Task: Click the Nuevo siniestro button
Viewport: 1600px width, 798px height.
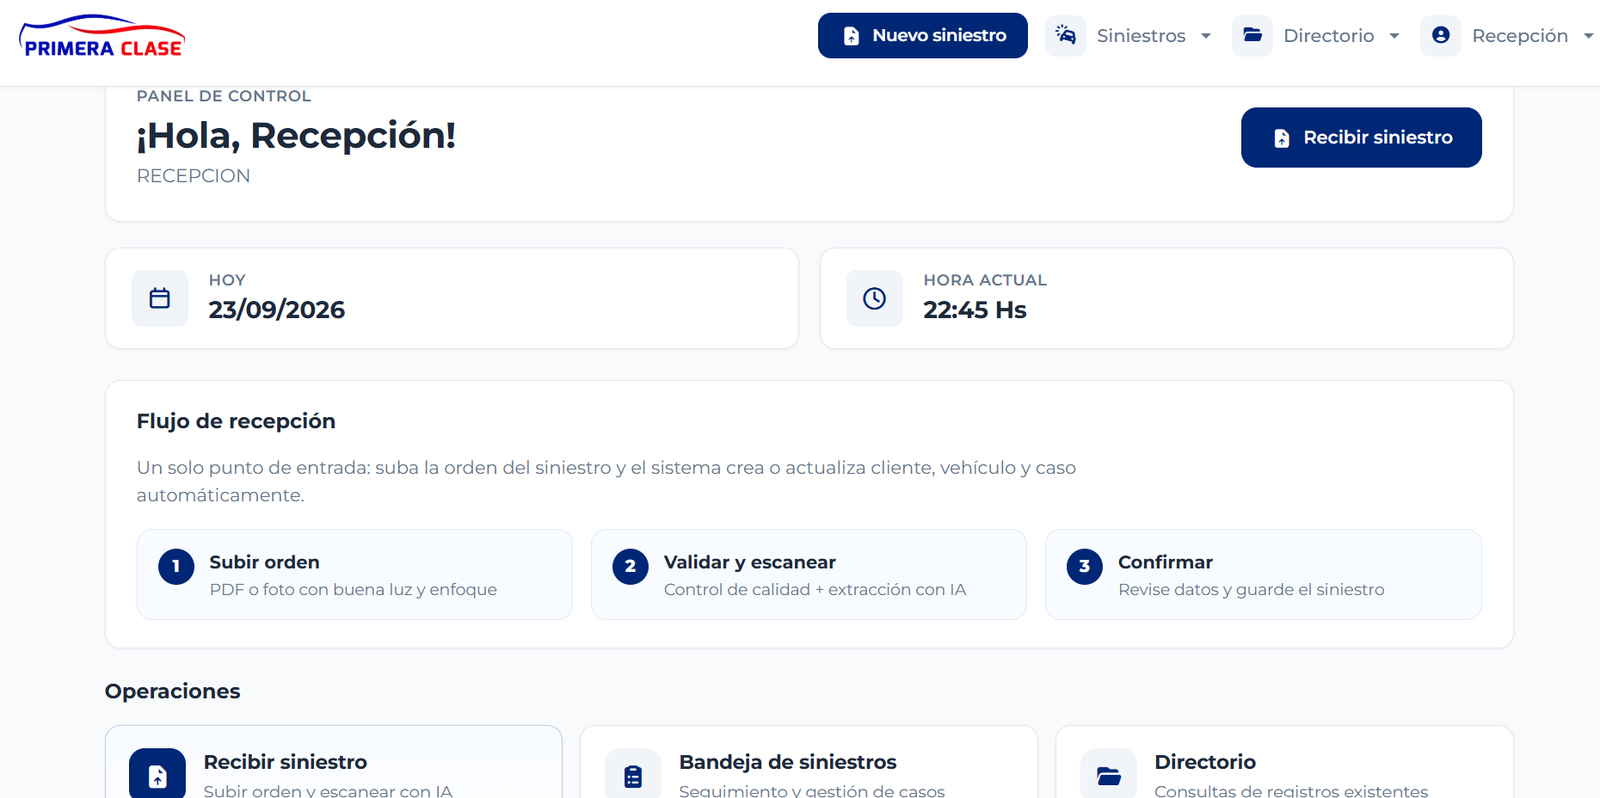Action: tap(922, 36)
